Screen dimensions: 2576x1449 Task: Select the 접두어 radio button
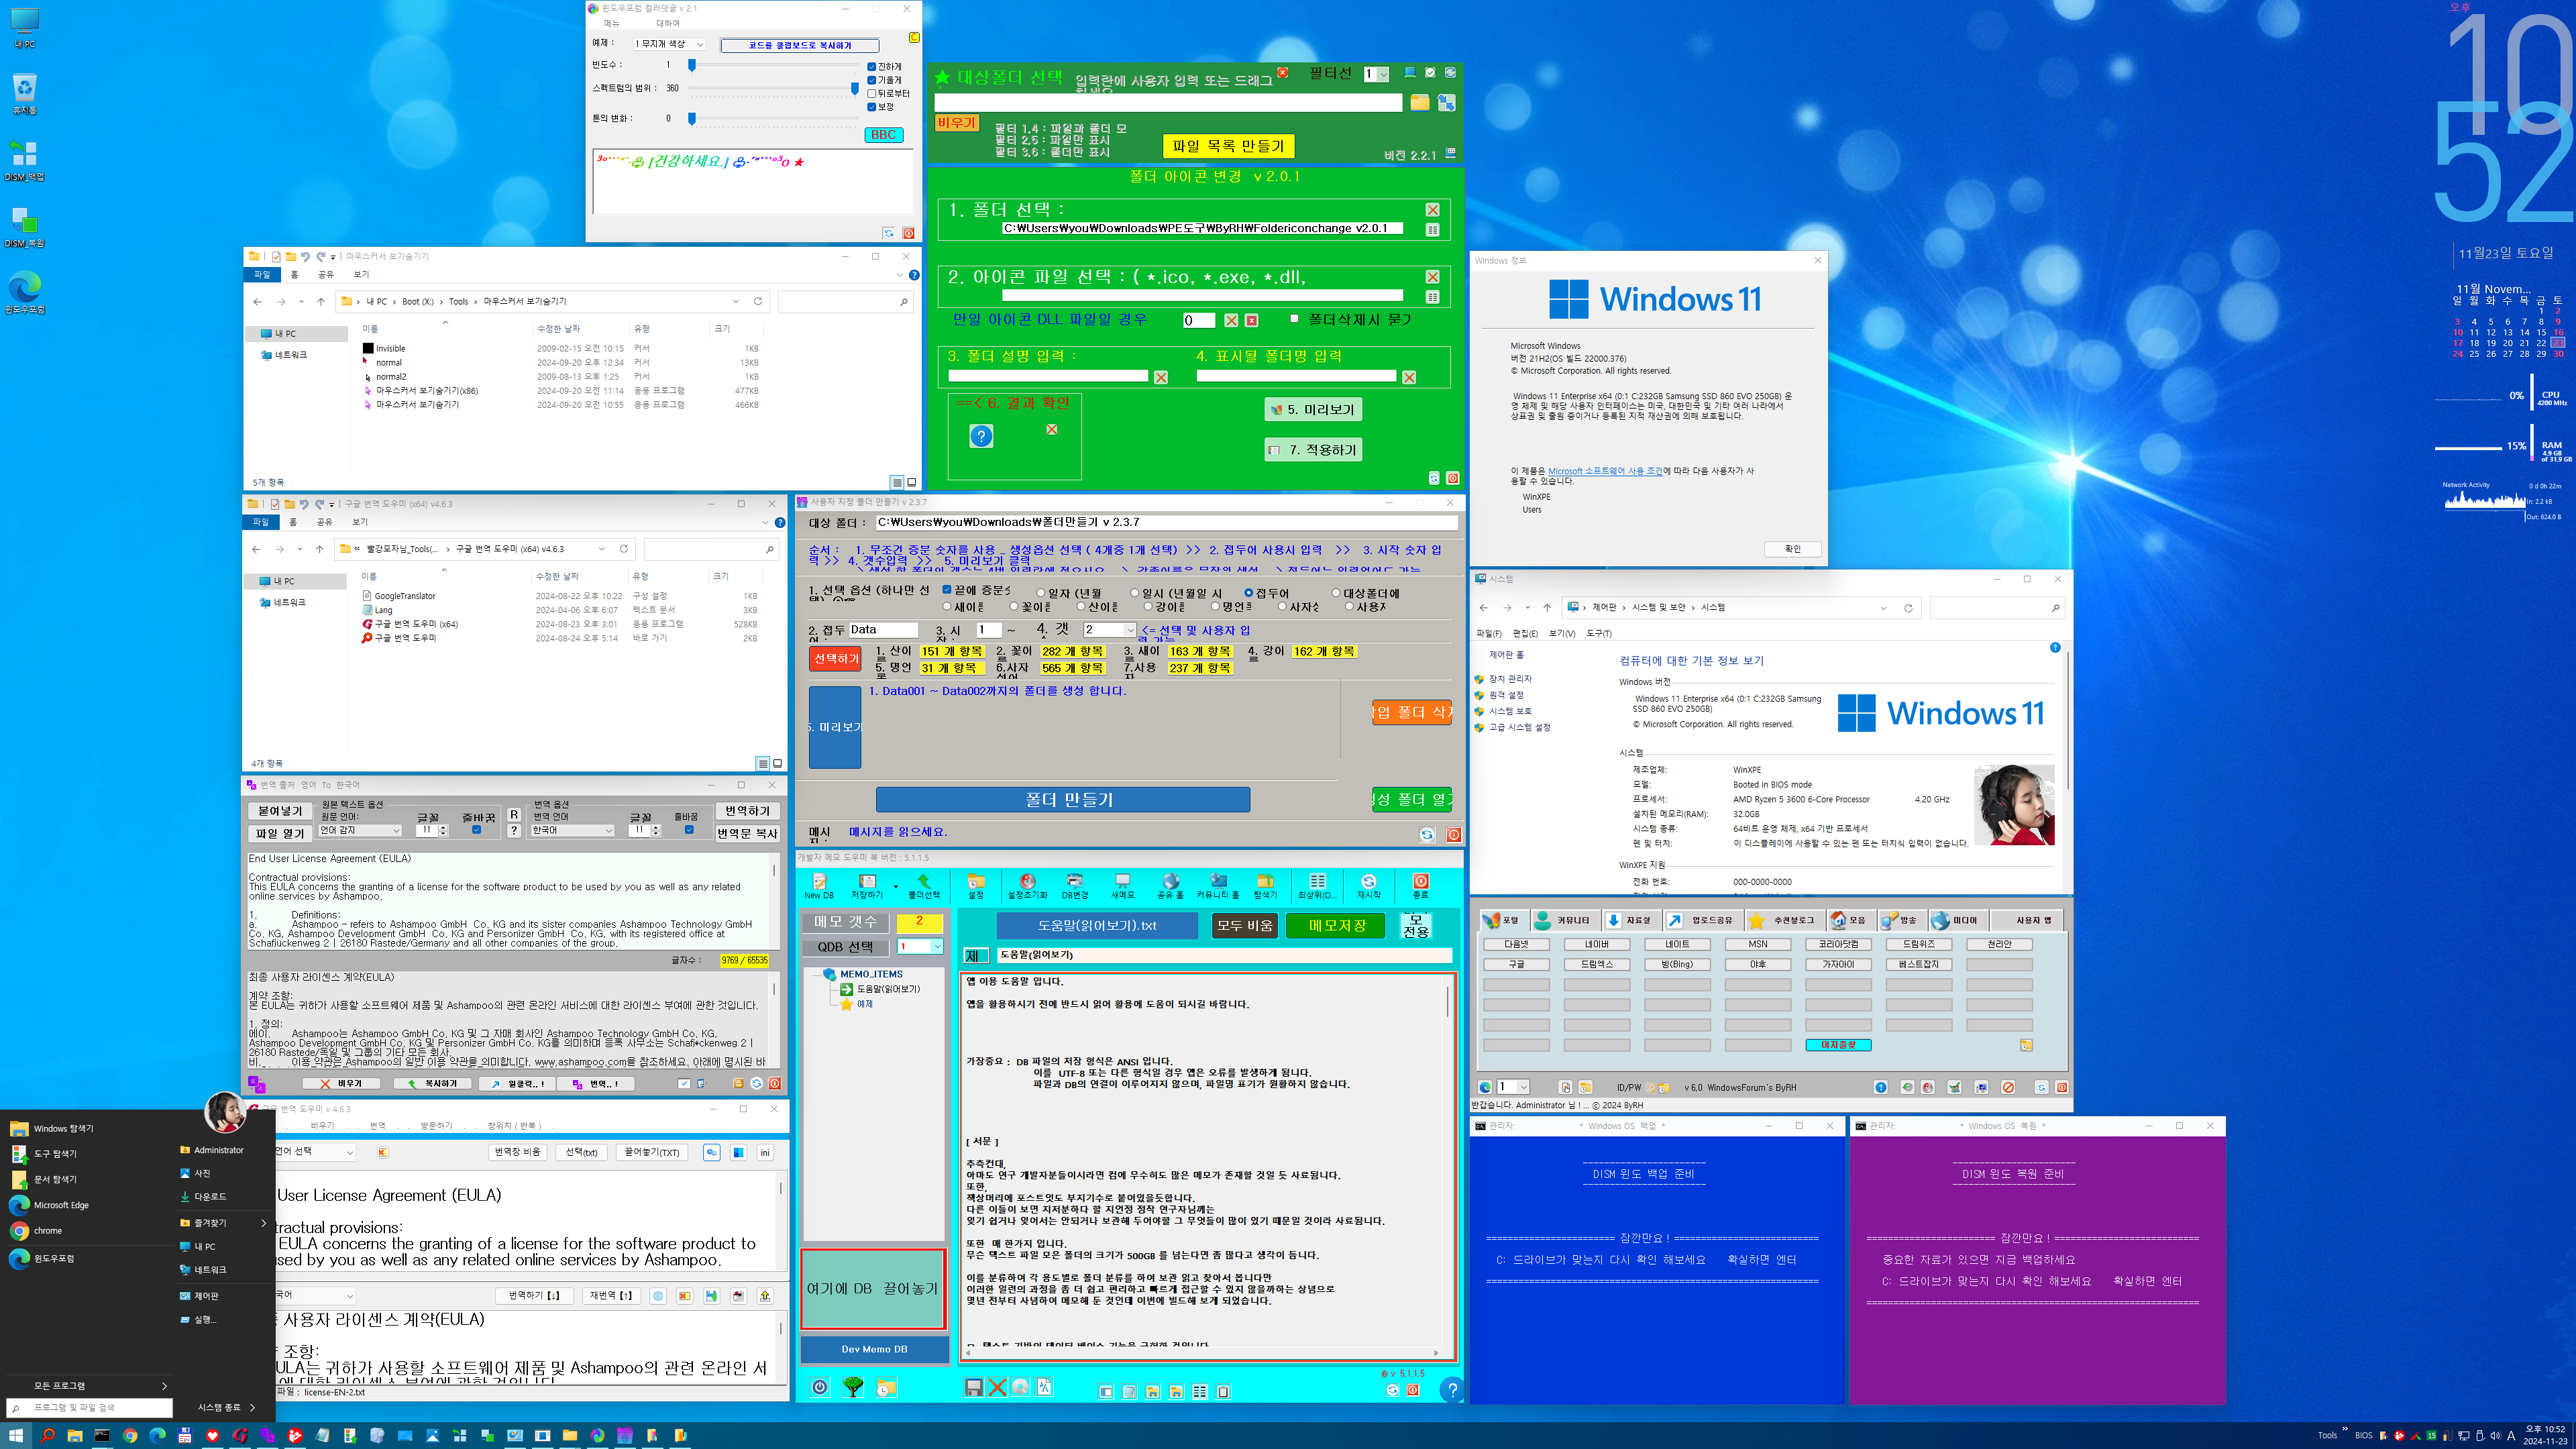[x=1248, y=593]
